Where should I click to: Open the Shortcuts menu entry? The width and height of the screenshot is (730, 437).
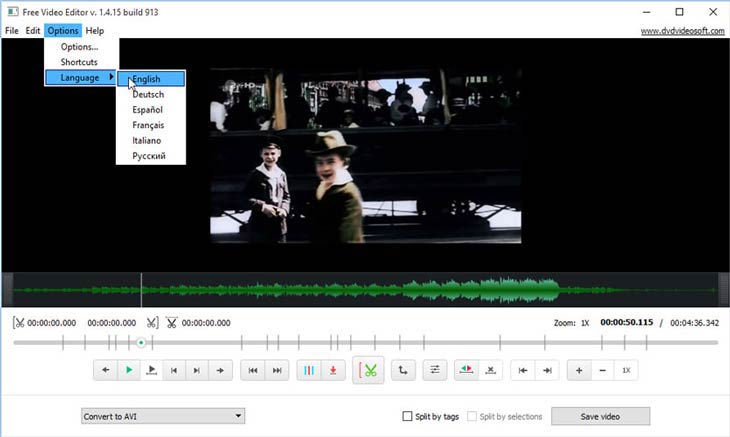79,62
